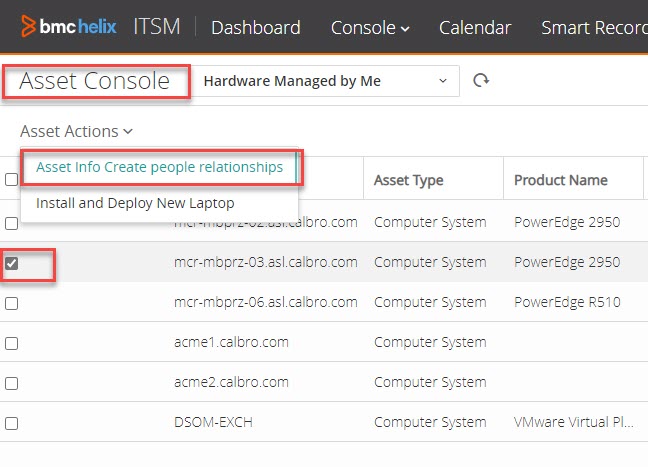The image size is (648, 467).
Task: Click the refresh icon beside the filter dropdown
Action: pyautogui.click(x=481, y=81)
